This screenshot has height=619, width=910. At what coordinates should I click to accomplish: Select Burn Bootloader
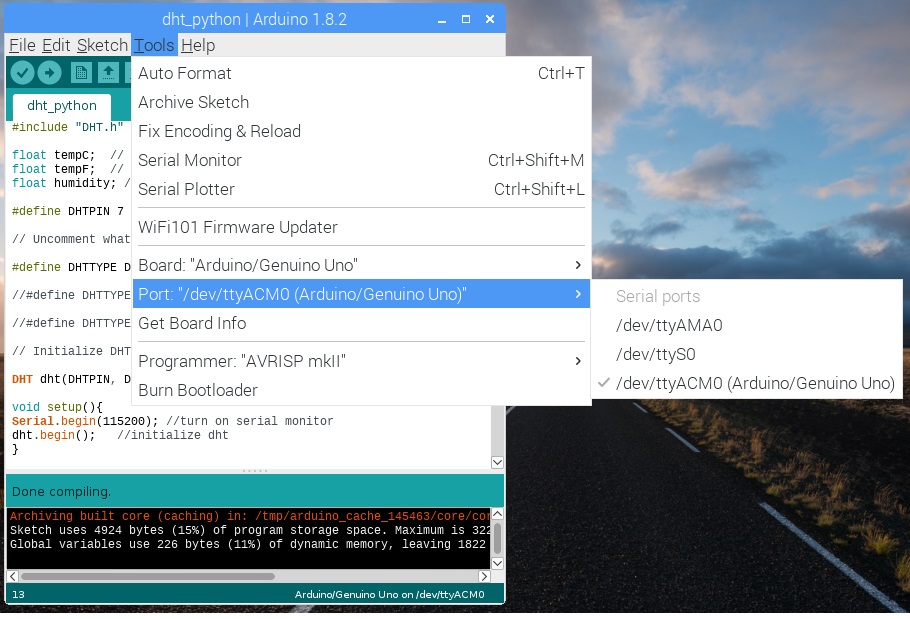361,390
